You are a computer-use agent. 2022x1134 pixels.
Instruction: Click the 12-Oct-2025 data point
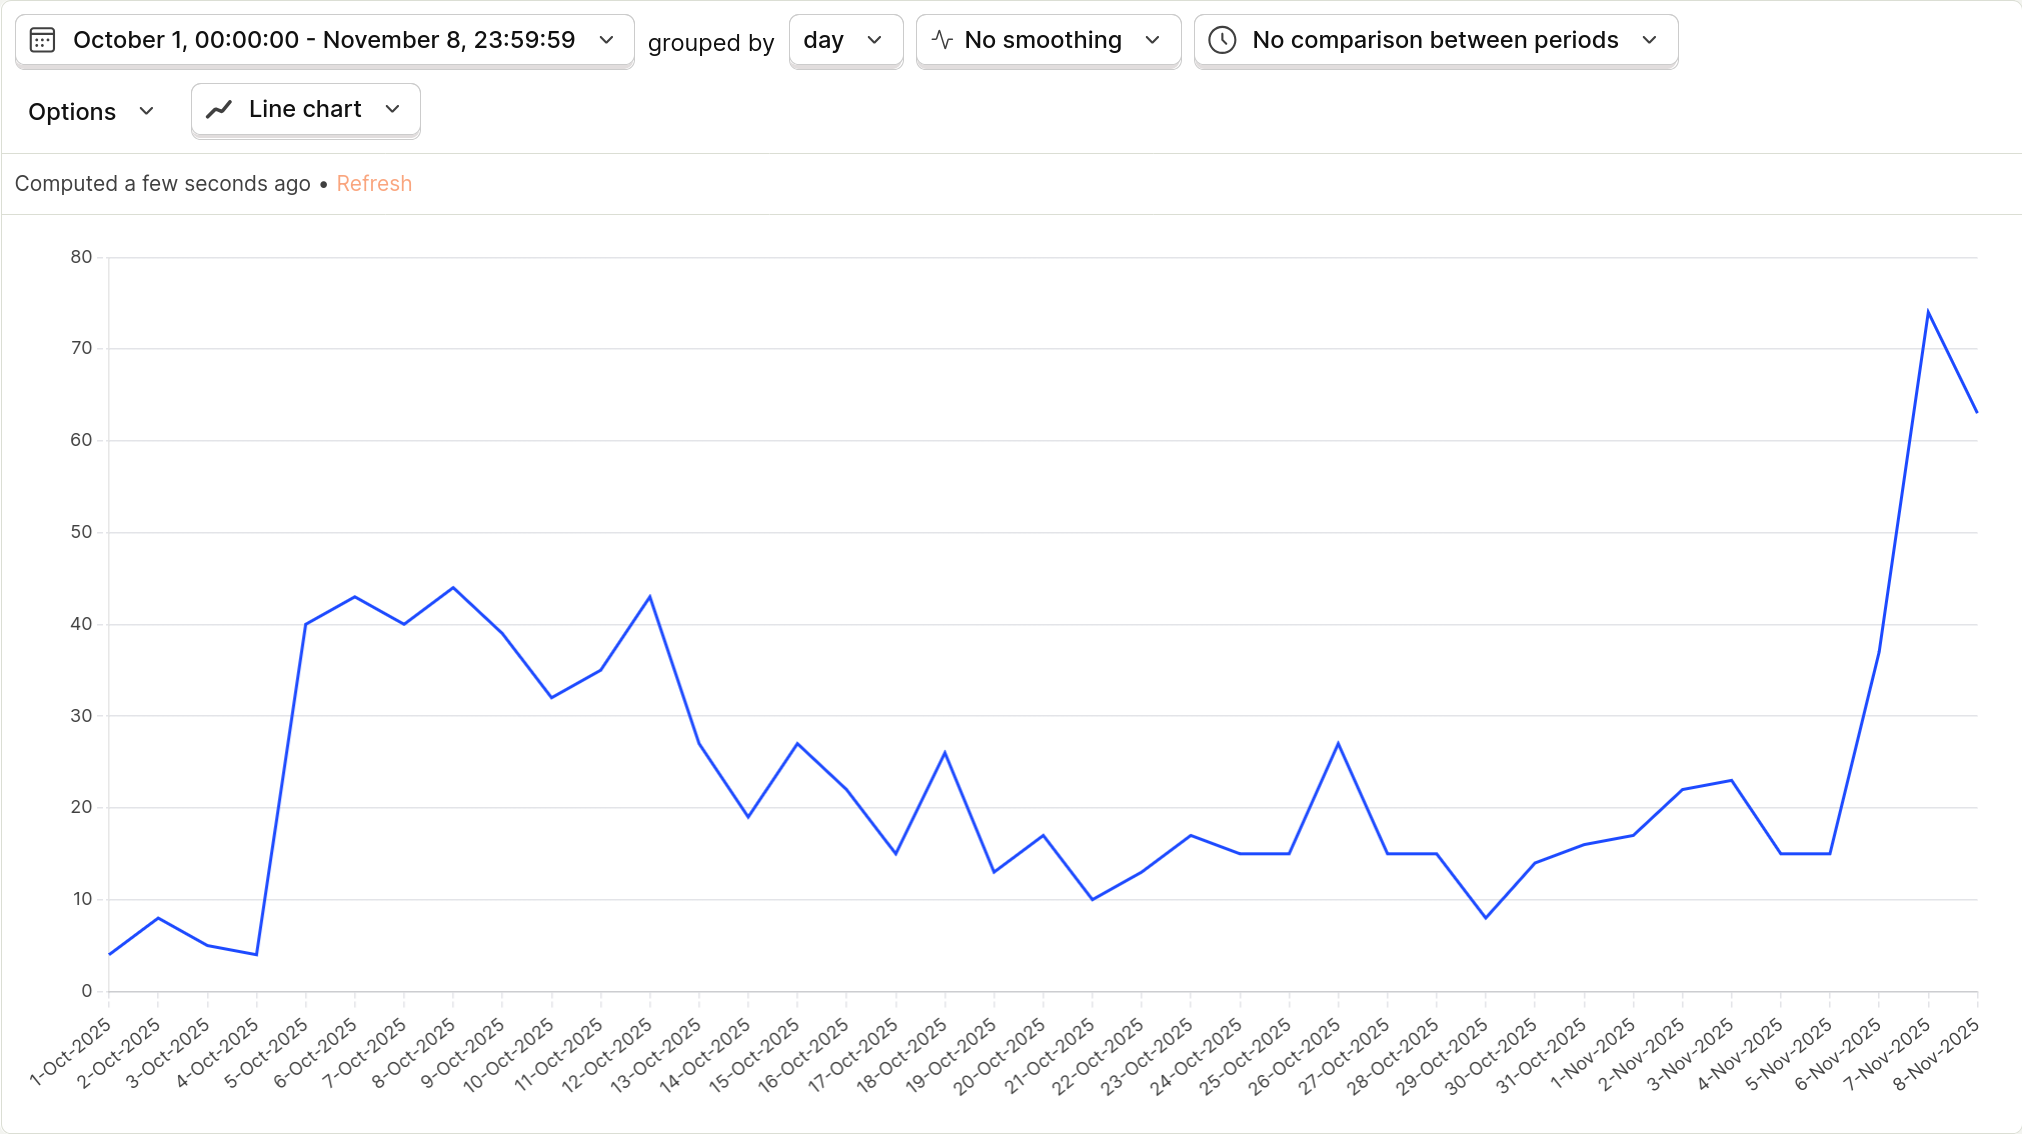coord(650,597)
